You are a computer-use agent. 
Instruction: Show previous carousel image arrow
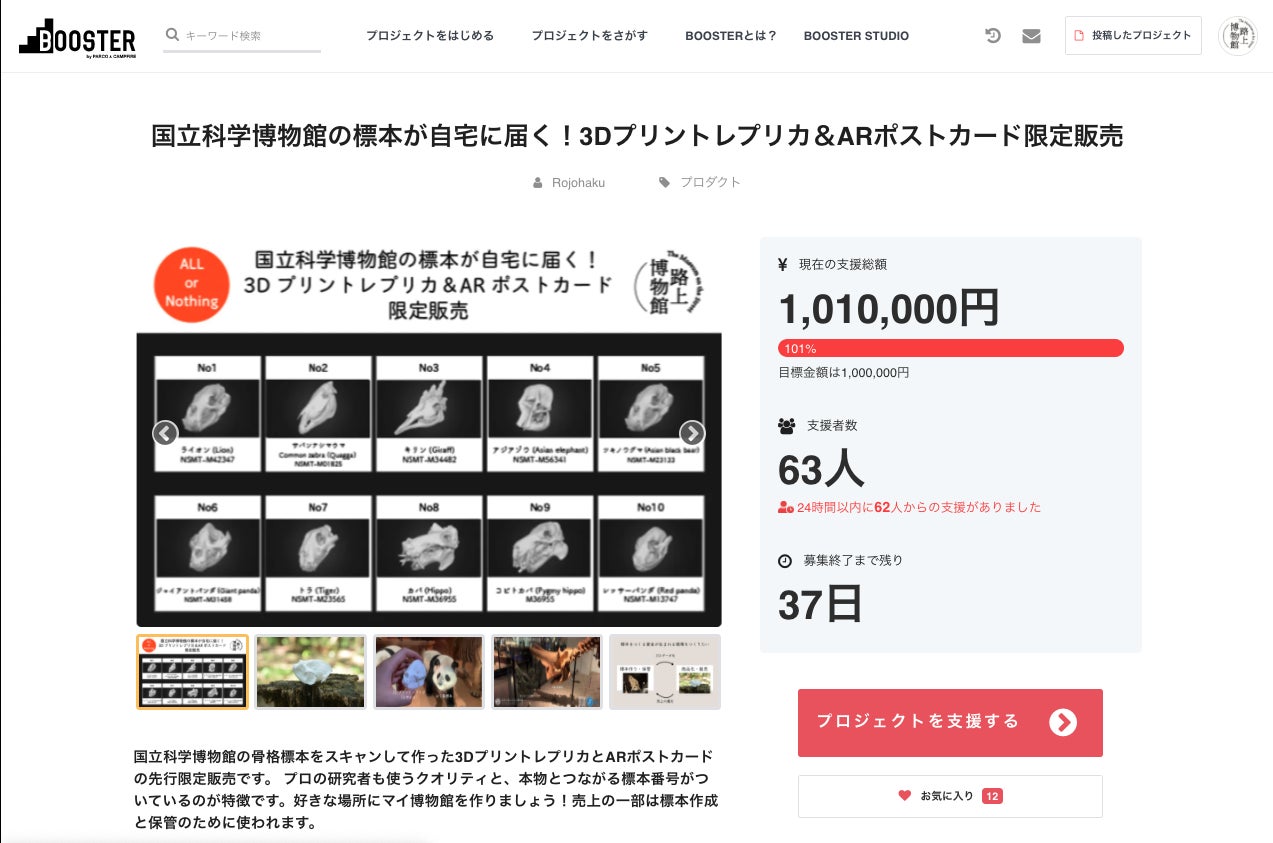pyautogui.click(x=165, y=433)
